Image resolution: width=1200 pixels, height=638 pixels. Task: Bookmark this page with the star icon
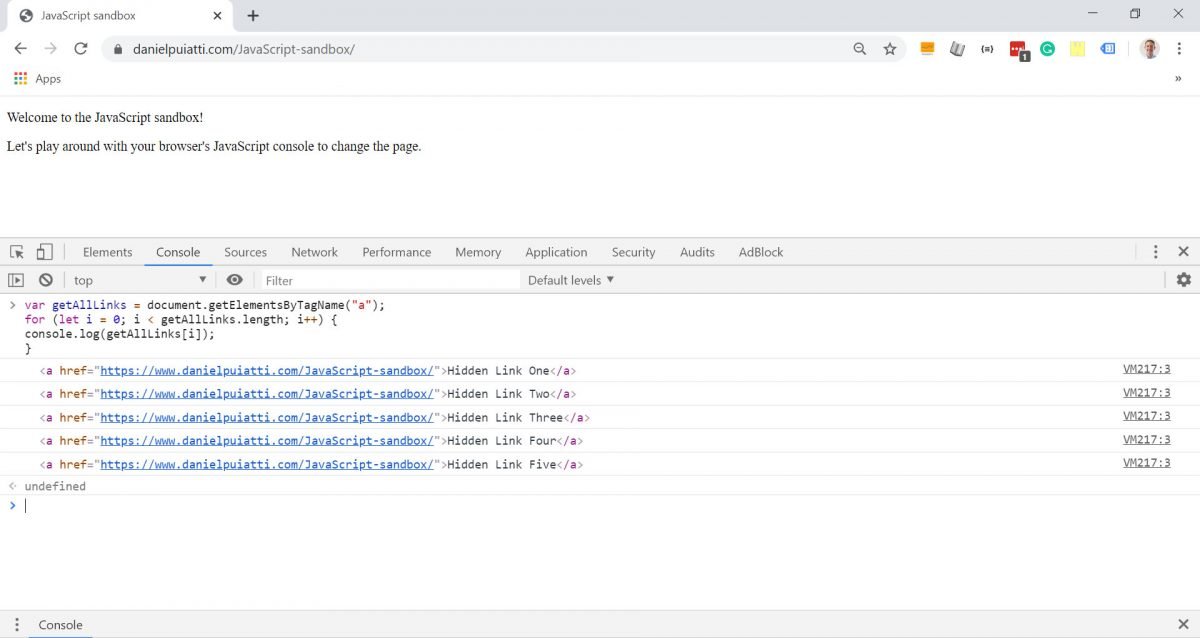890,48
